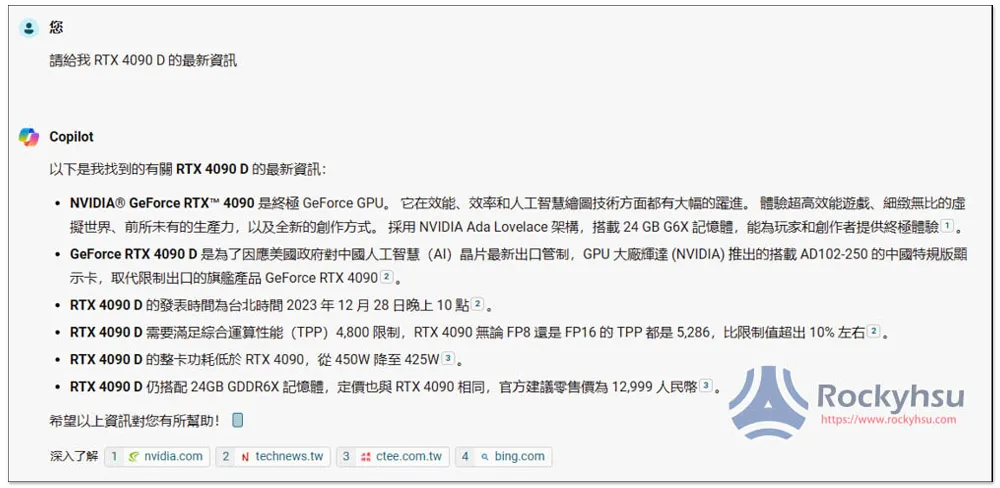Click the bold NVIDIA® GeForce RTX™ 4090 text
Image resolution: width=1000 pixels, height=488 pixels.
(162, 203)
